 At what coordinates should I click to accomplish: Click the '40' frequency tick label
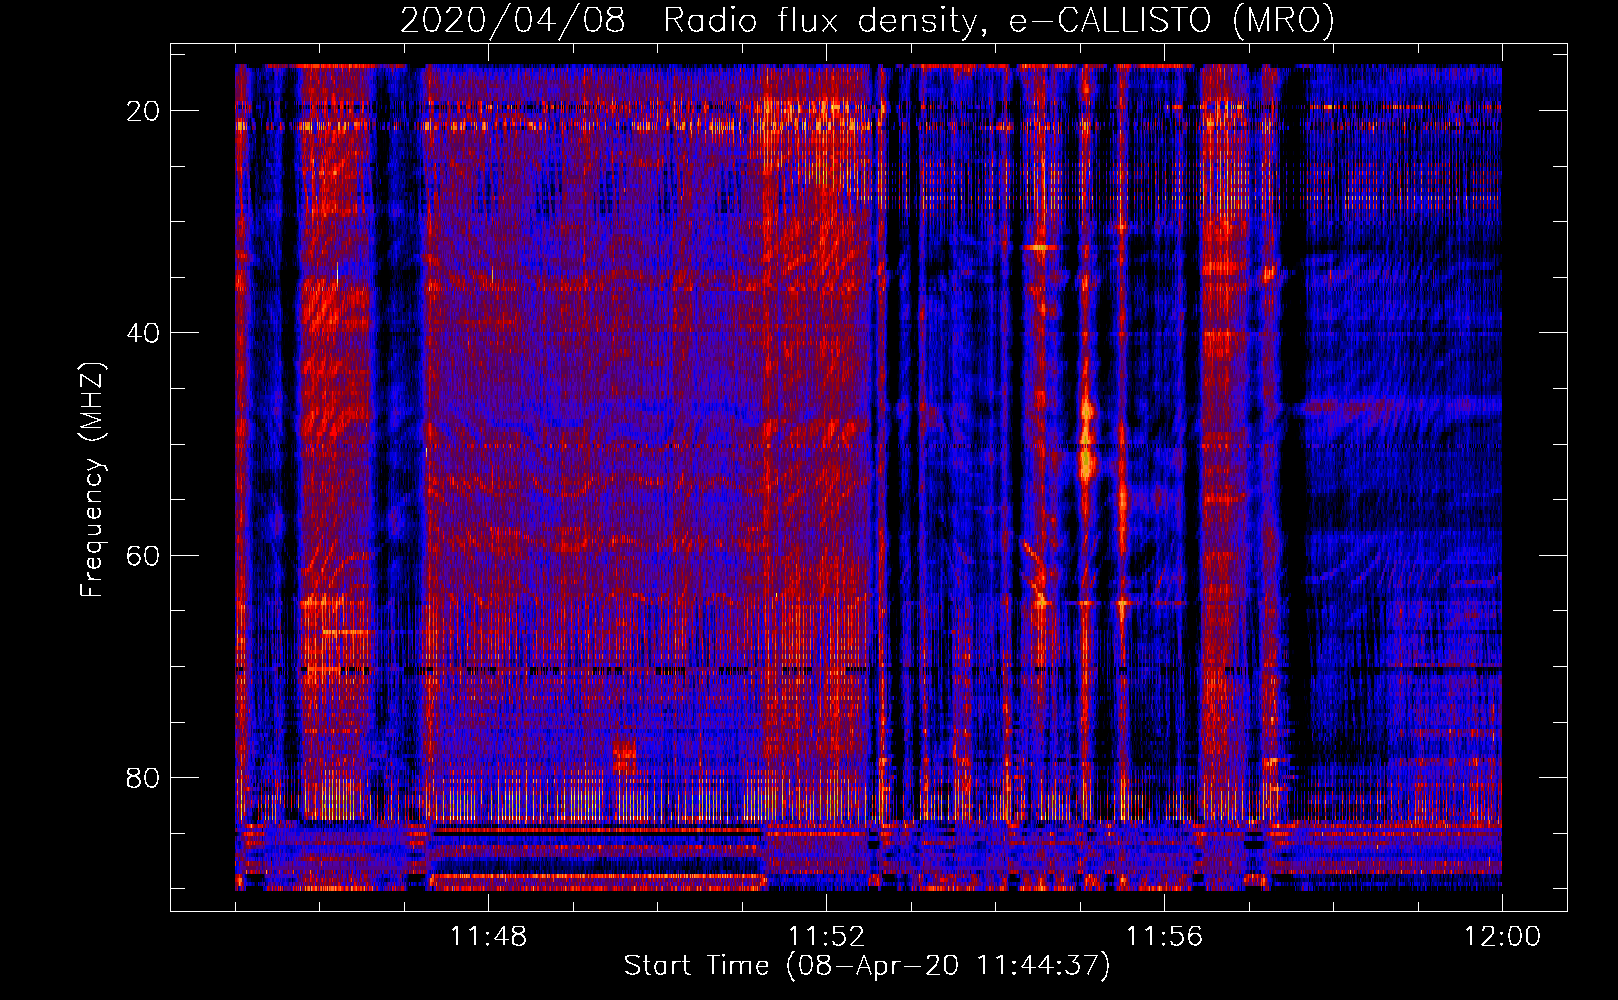143,332
